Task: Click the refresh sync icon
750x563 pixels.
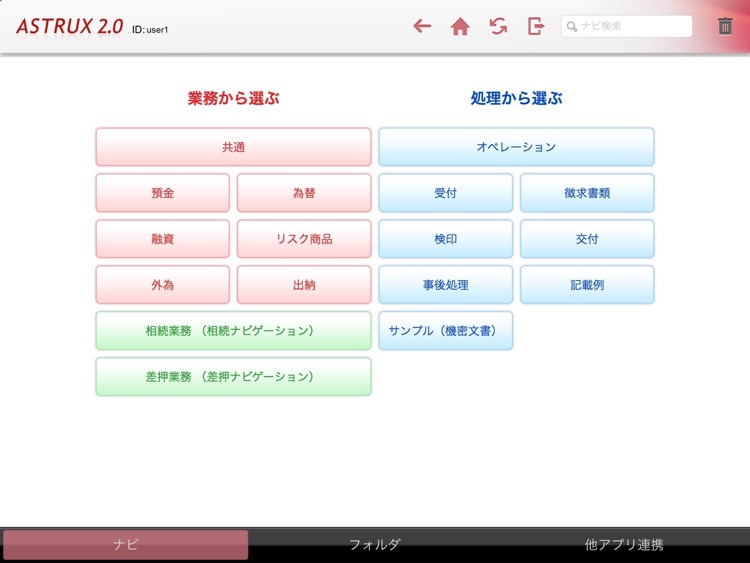Action: coord(498,27)
